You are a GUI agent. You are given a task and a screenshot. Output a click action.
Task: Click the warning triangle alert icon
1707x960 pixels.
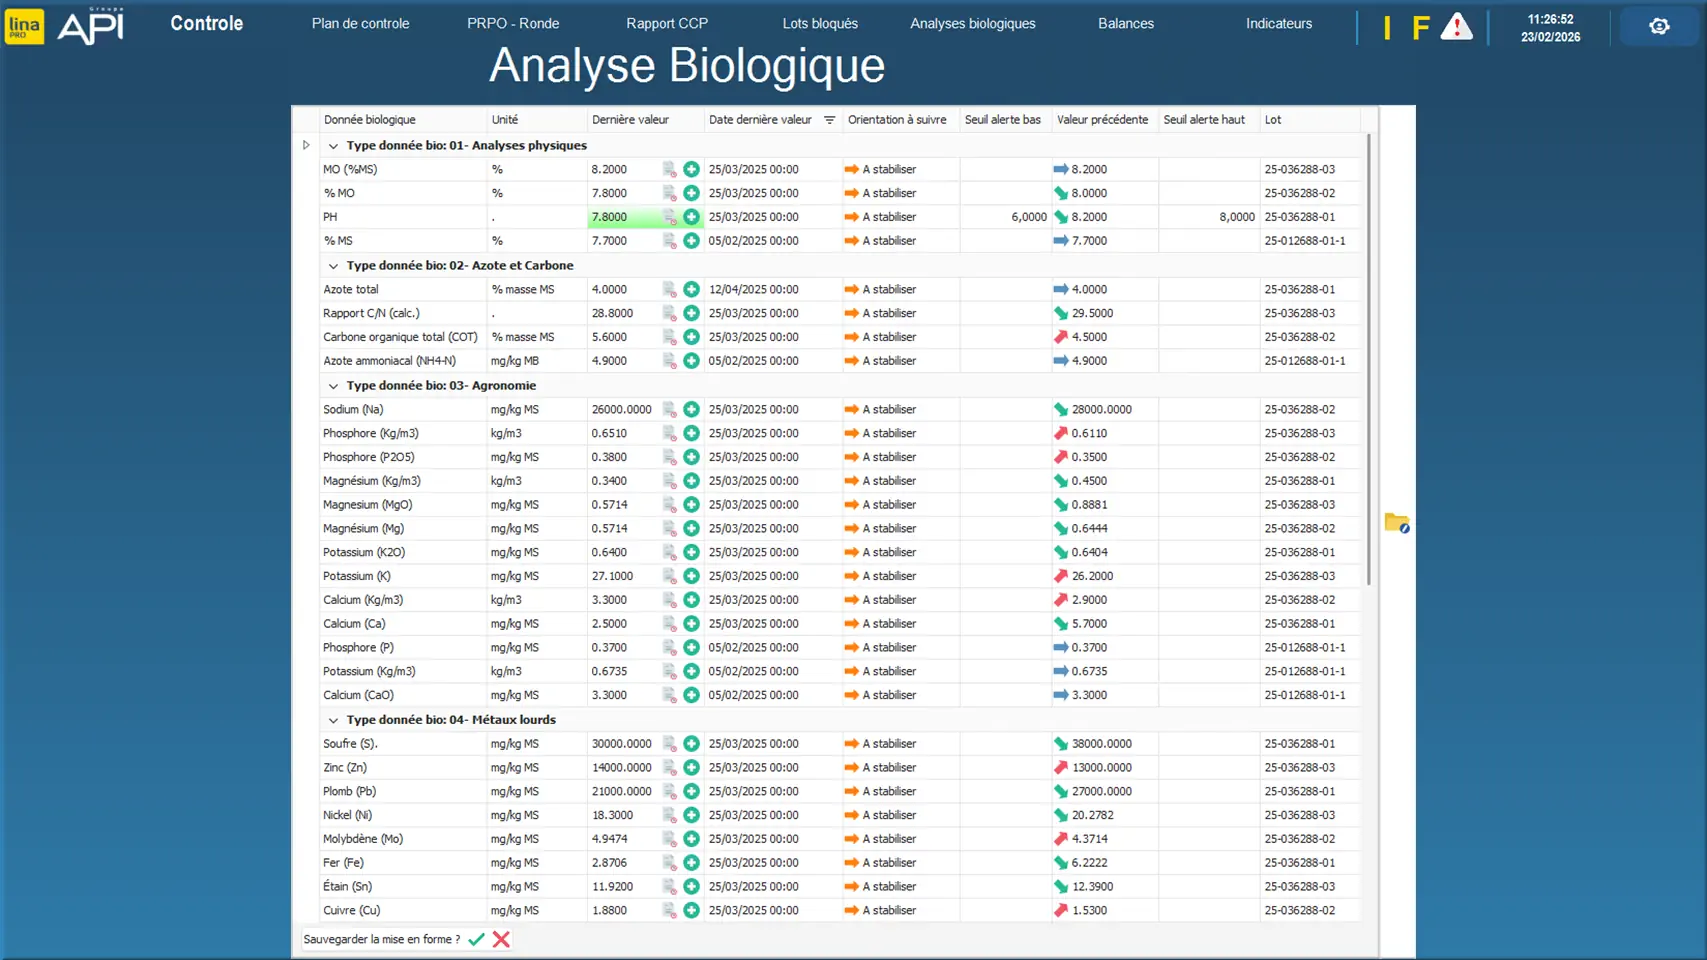[1456, 27]
